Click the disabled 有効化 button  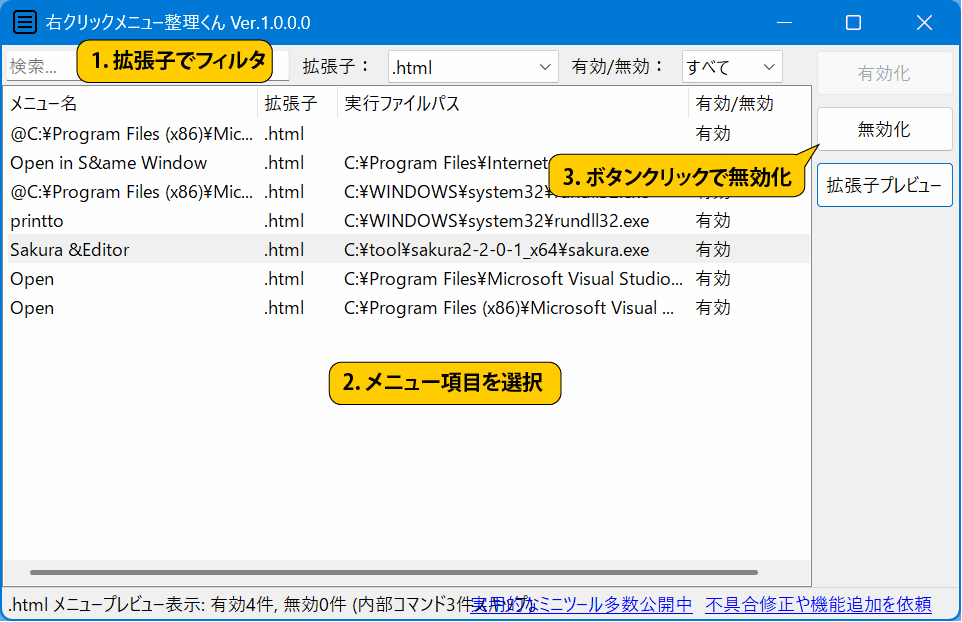(x=884, y=72)
